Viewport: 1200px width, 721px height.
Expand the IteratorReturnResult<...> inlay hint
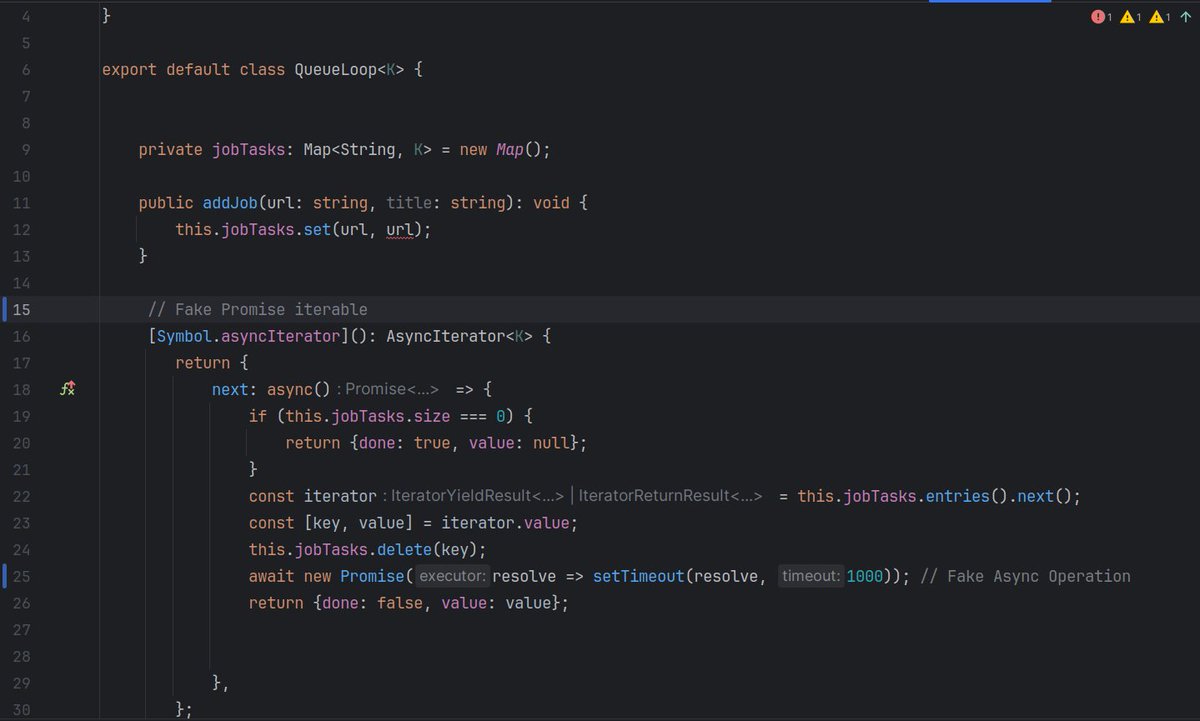coord(671,496)
